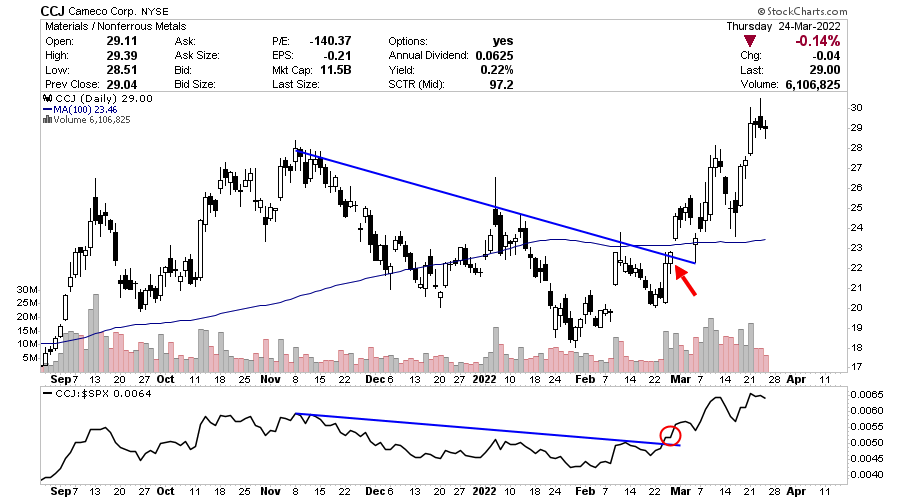Viewport: 900px width, 500px height.
Task: Click the Yield value 0.22%
Action: (x=497, y=70)
